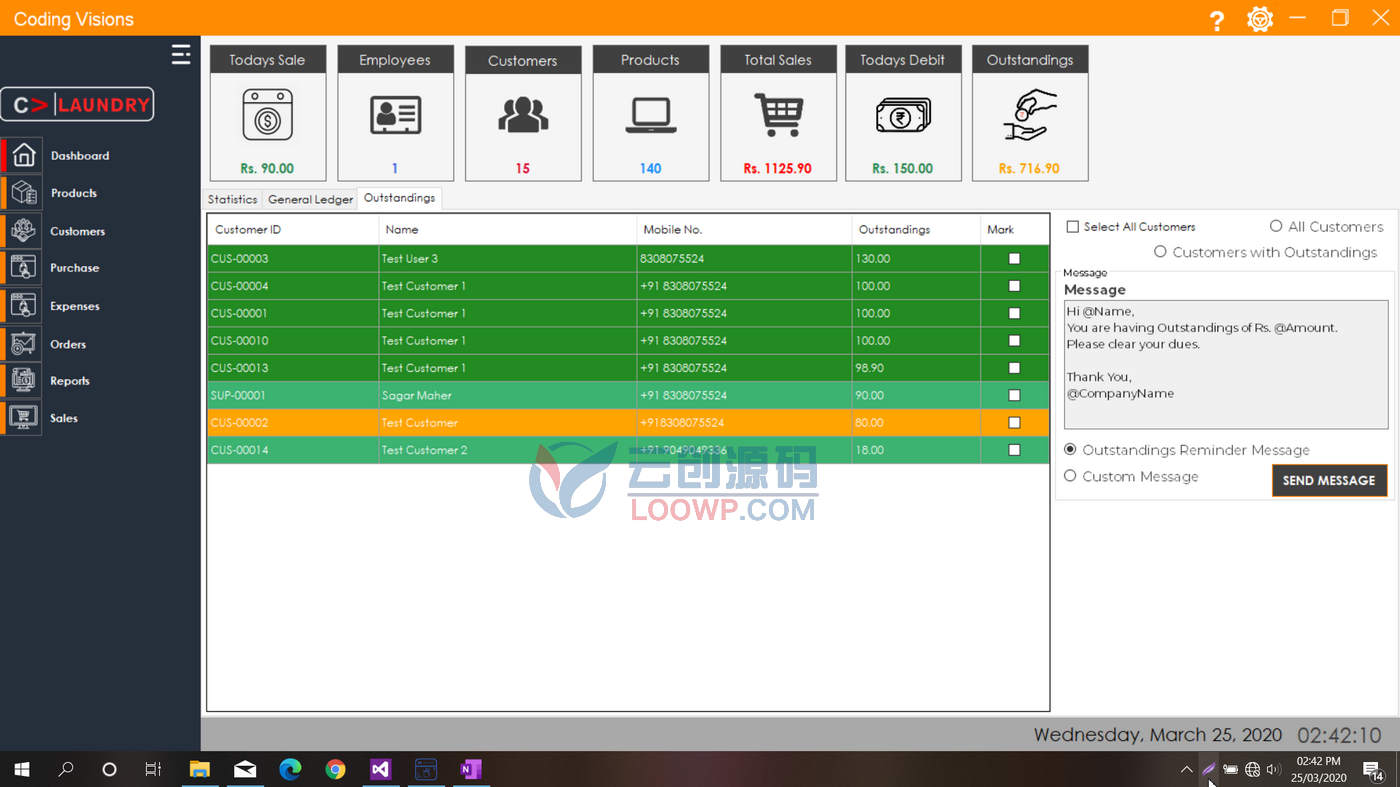The height and width of the screenshot is (787, 1400).
Task: Open the Mail app from taskbar
Action: click(245, 769)
